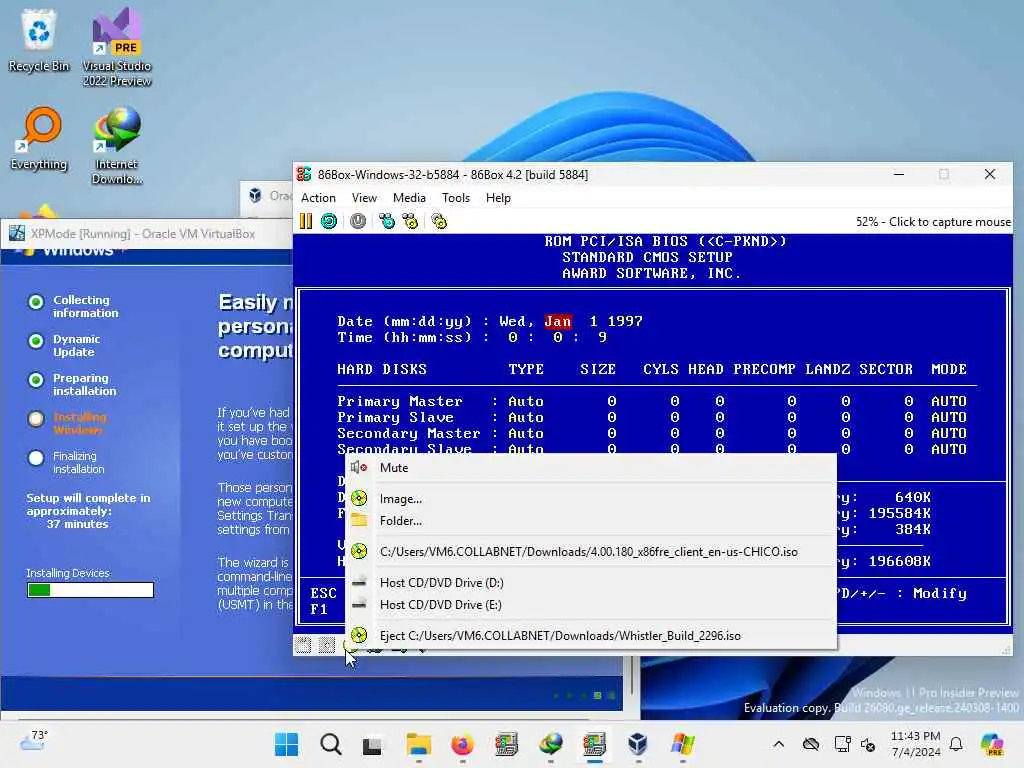The width and height of the screenshot is (1024, 768).
Task: Select the Recycle Bin desktop icon
Action: click(x=39, y=40)
